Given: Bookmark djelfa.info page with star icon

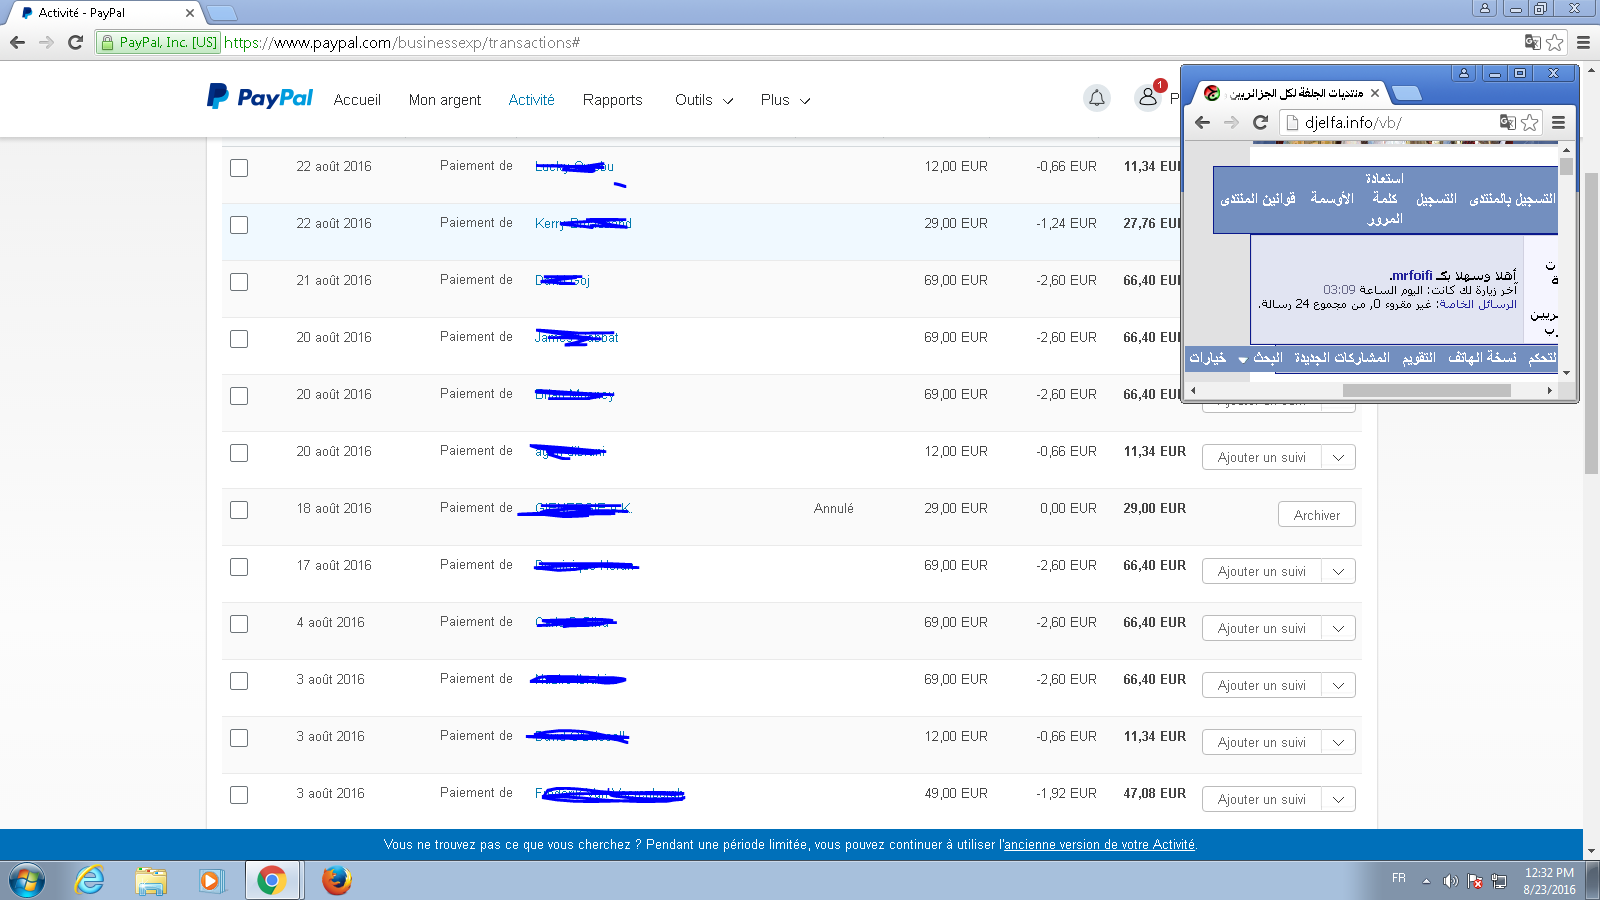Looking at the screenshot, I should (1530, 122).
